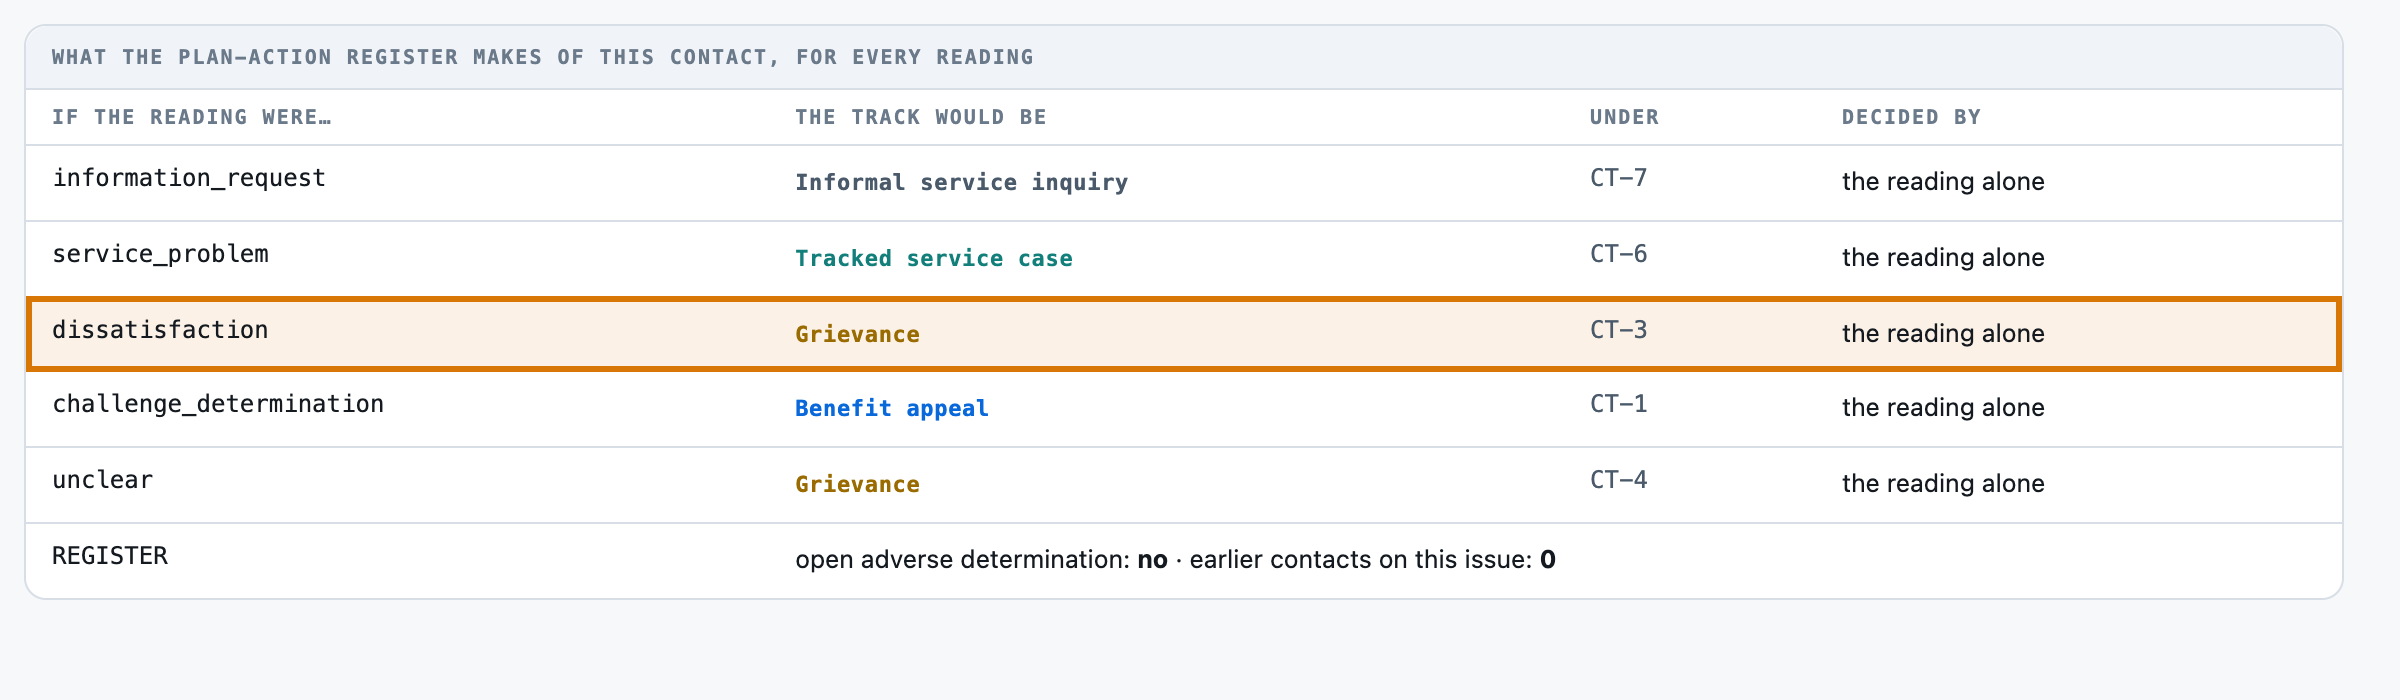The width and height of the screenshot is (2400, 700).
Task: Click the CT-7 rule reference
Action: [1618, 178]
